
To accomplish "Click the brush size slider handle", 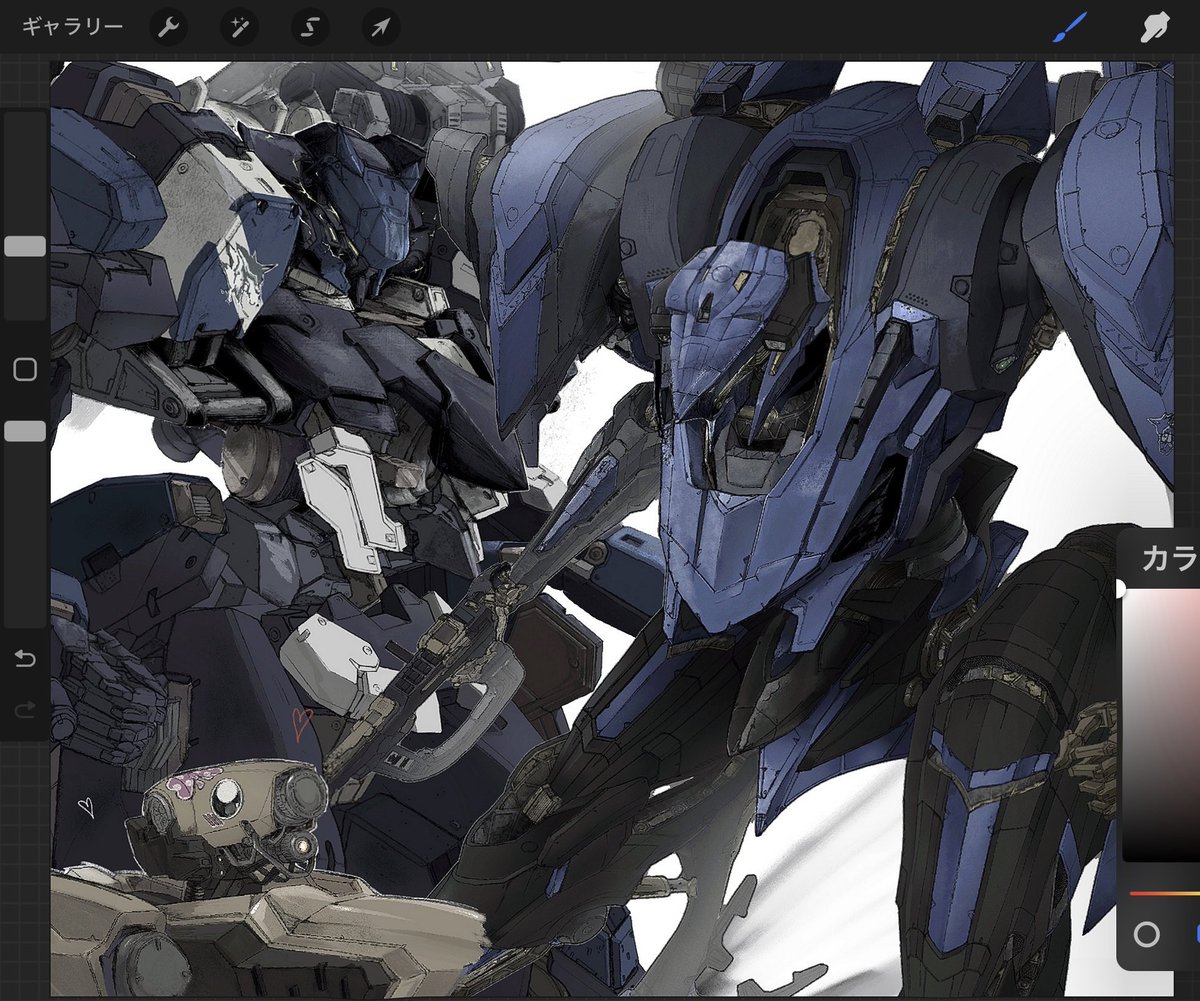I will [25, 247].
